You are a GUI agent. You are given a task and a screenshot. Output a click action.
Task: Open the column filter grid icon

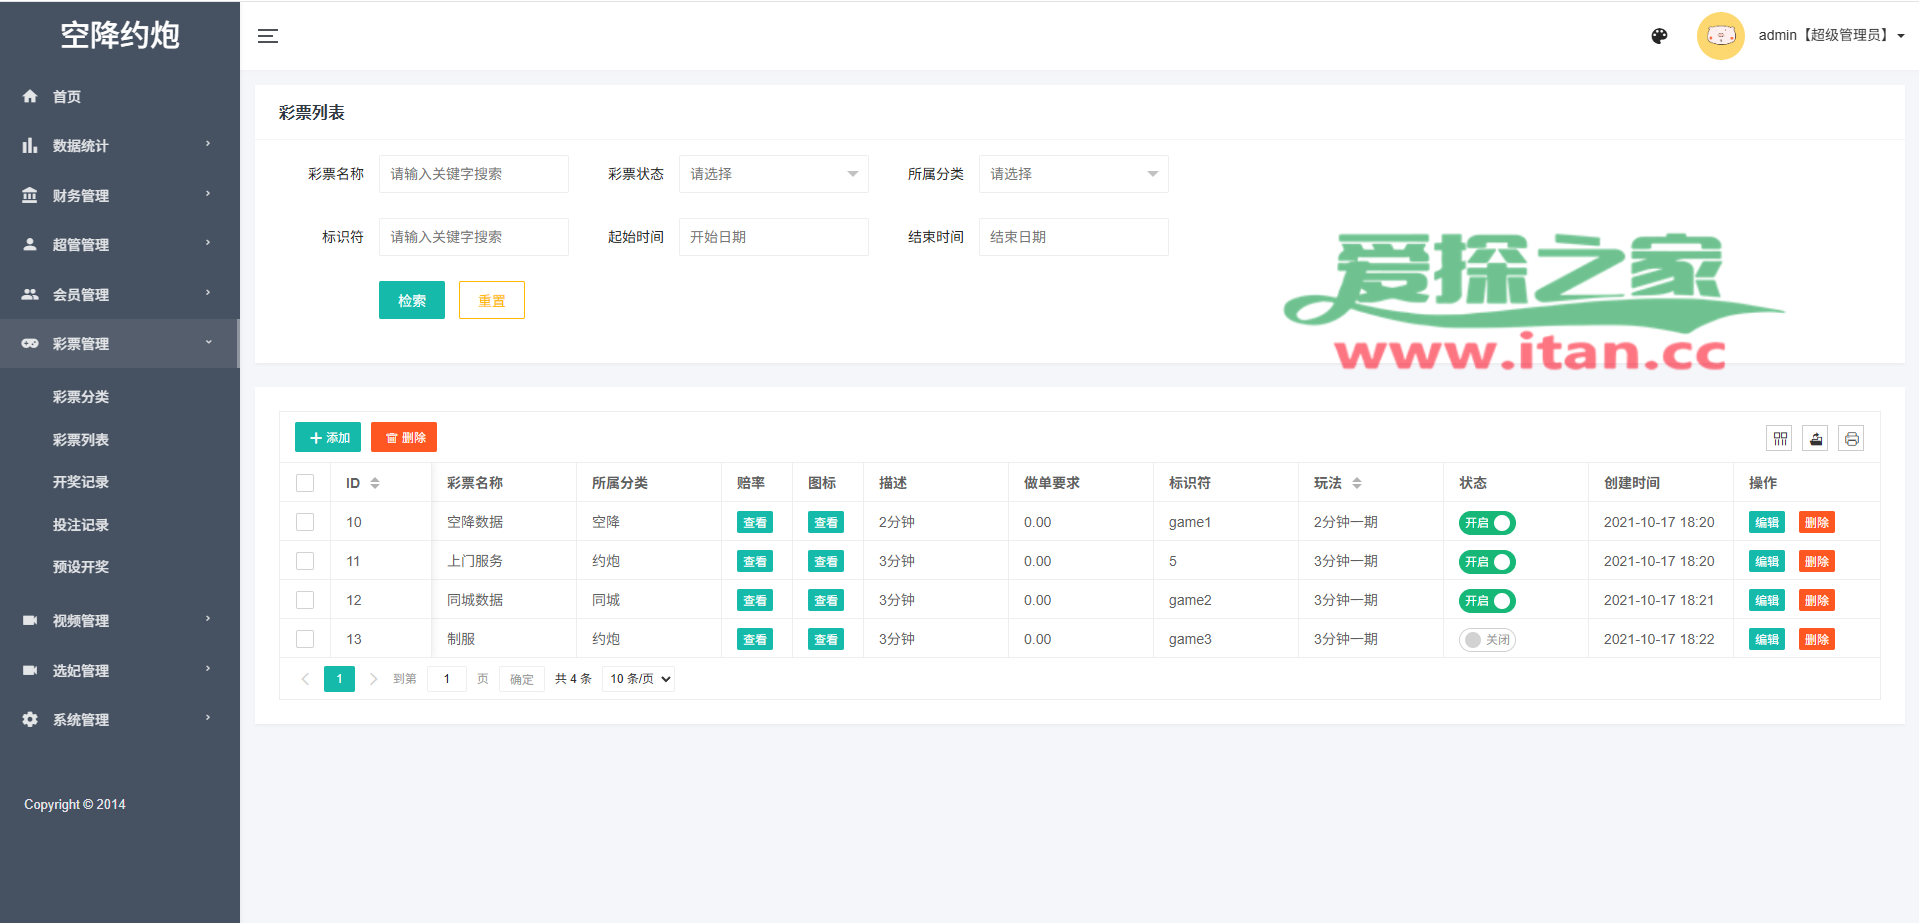[x=1780, y=438]
